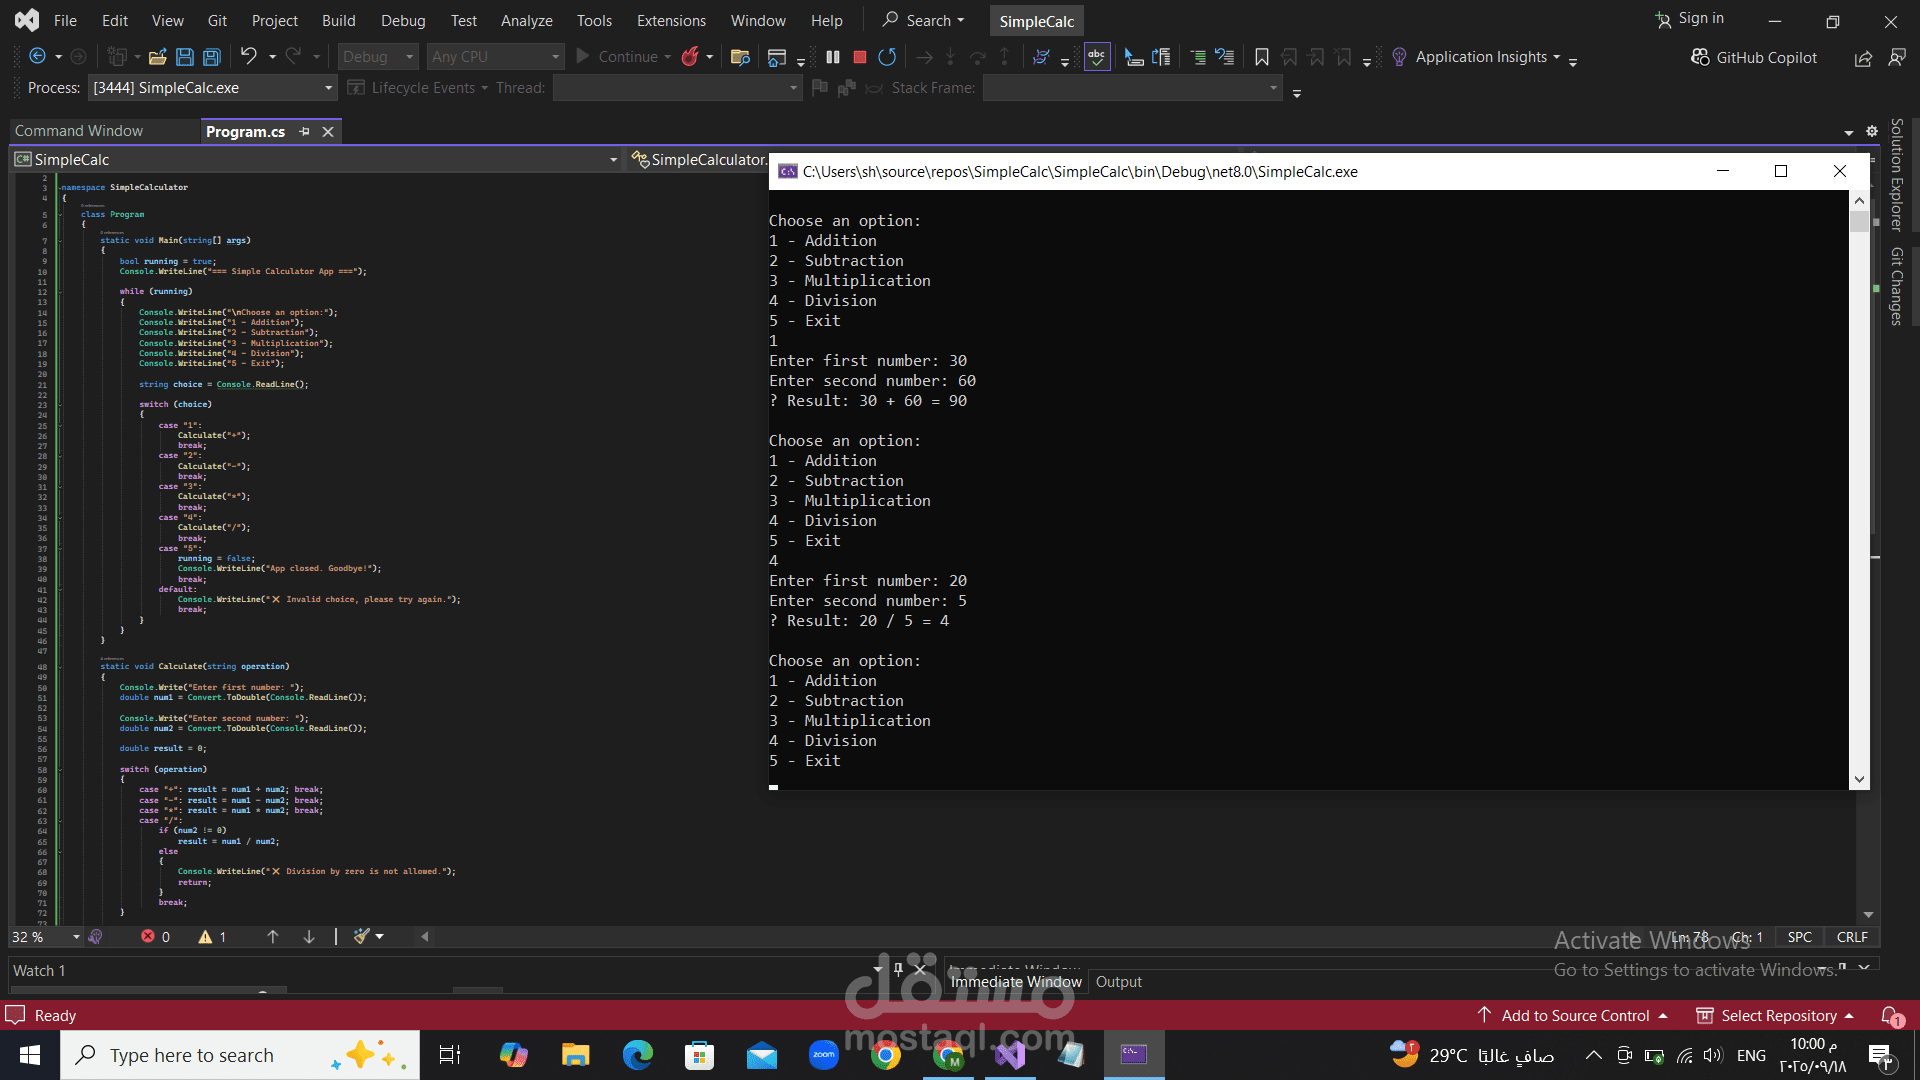Image resolution: width=1920 pixels, height=1080 pixels.
Task: Click the Stop Debugging red square icon
Action: tap(859, 57)
